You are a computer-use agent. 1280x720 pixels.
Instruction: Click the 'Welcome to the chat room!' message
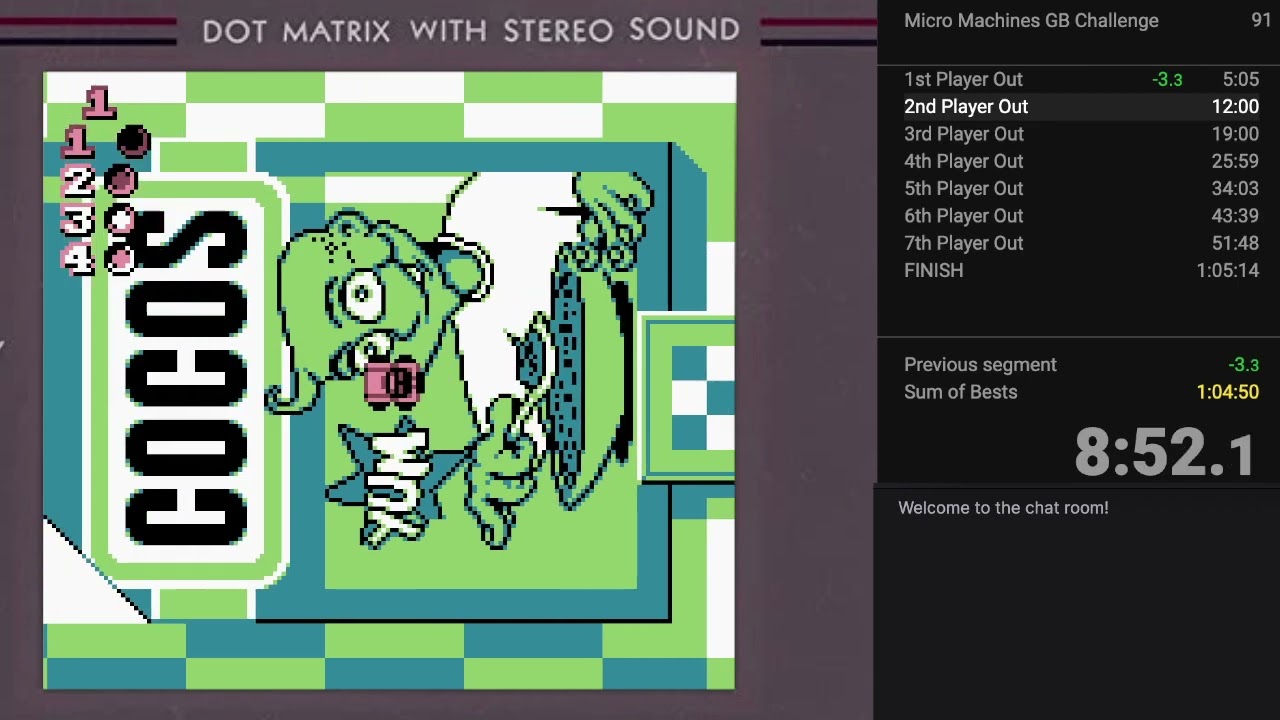click(x=1003, y=508)
